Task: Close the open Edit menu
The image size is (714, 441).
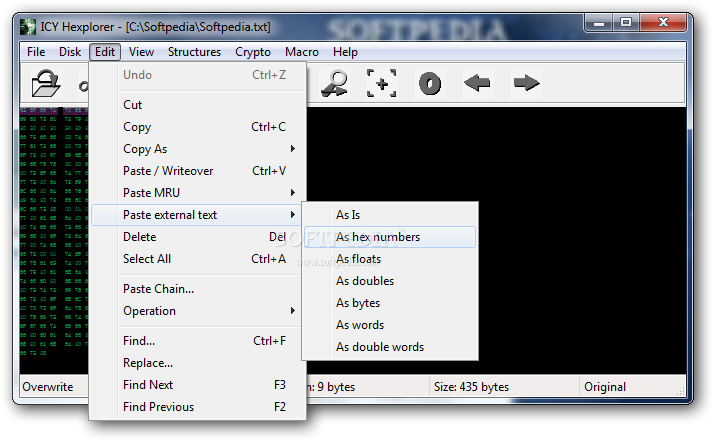Action: click(105, 52)
